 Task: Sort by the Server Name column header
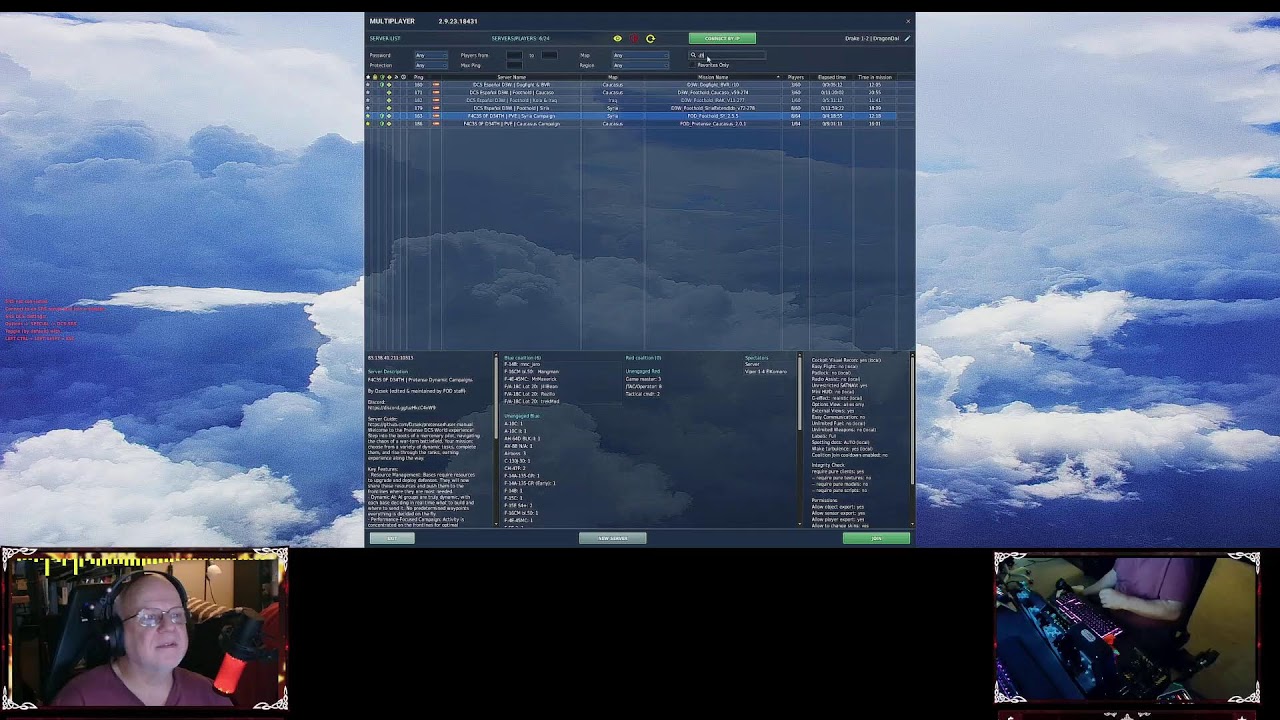coord(511,77)
